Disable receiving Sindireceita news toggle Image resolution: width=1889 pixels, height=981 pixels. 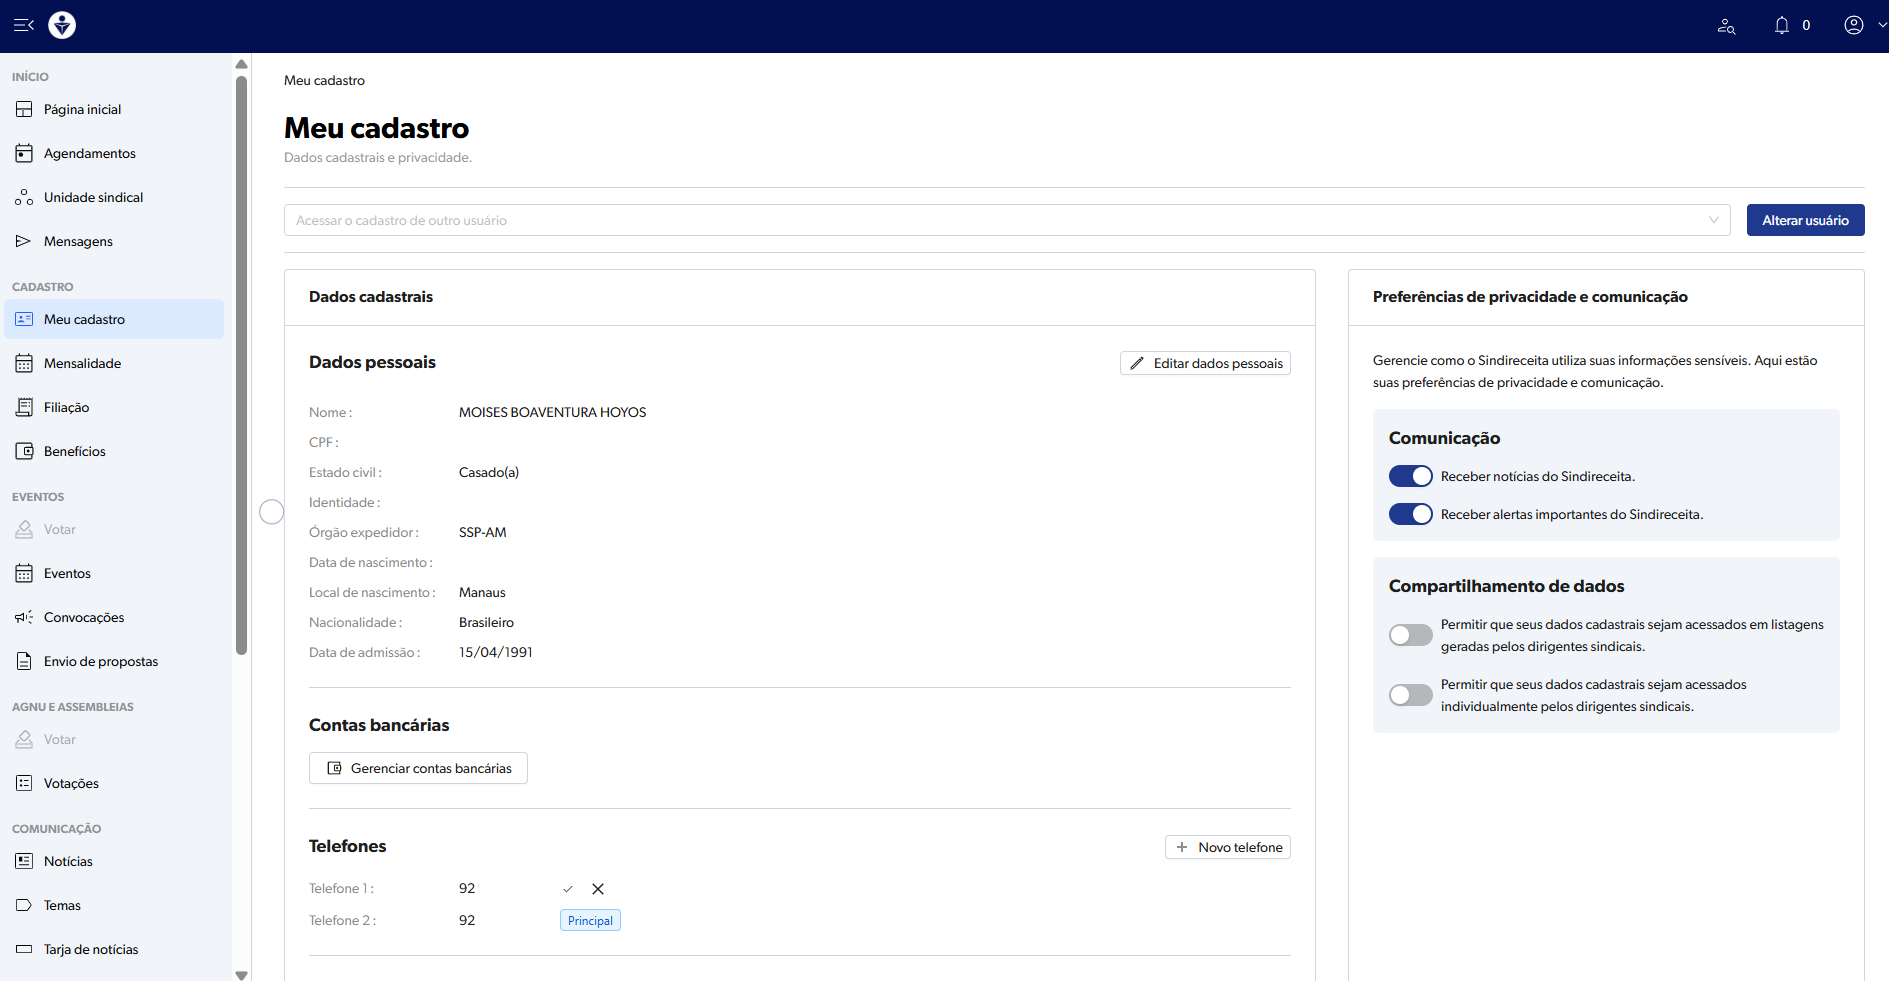[x=1410, y=477]
